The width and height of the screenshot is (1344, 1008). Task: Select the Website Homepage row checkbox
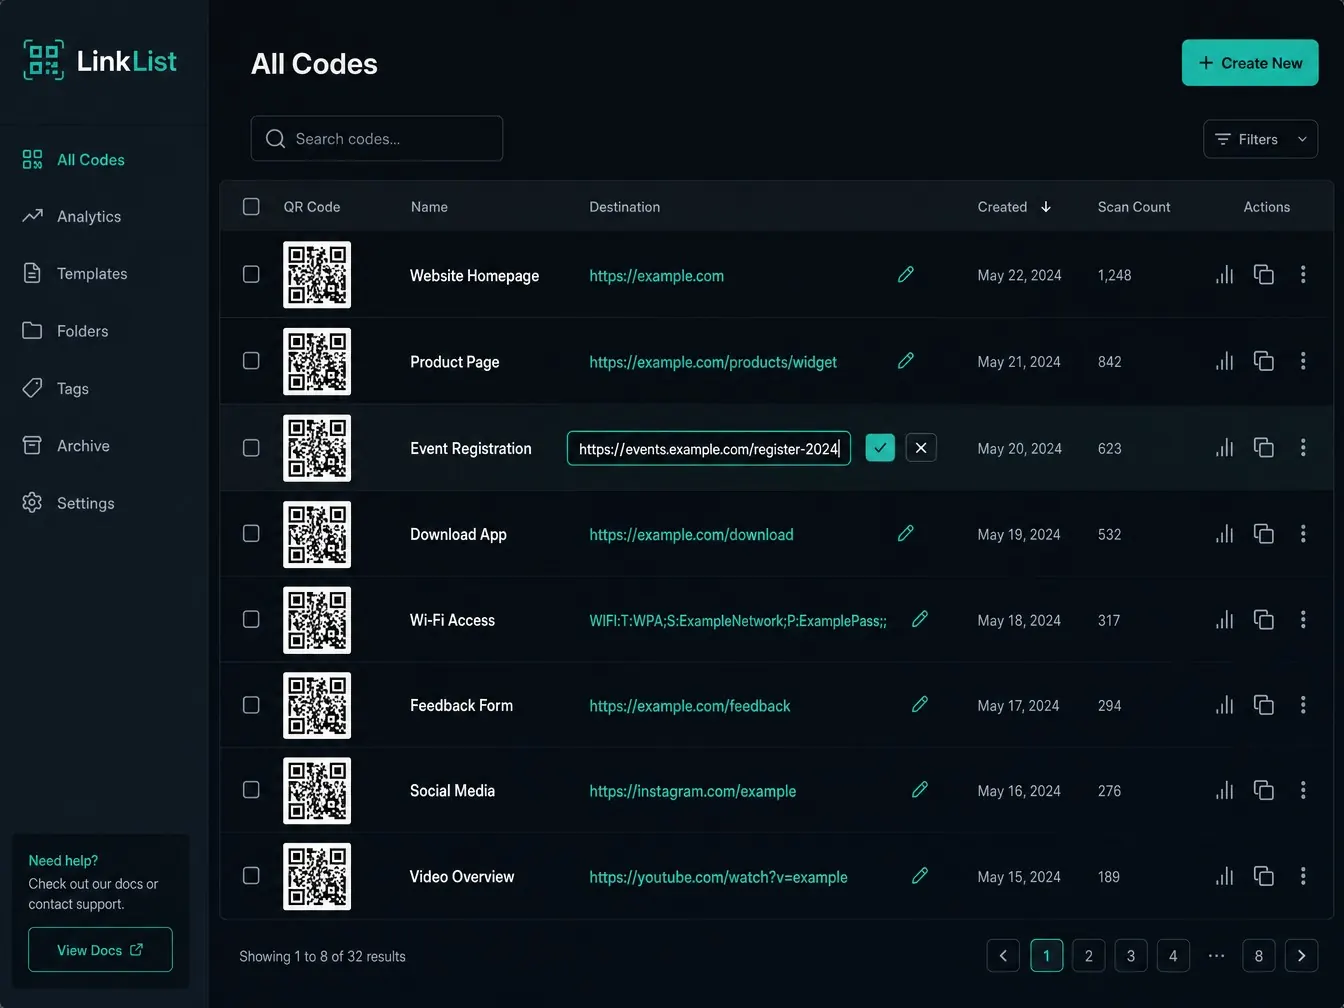click(x=251, y=274)
